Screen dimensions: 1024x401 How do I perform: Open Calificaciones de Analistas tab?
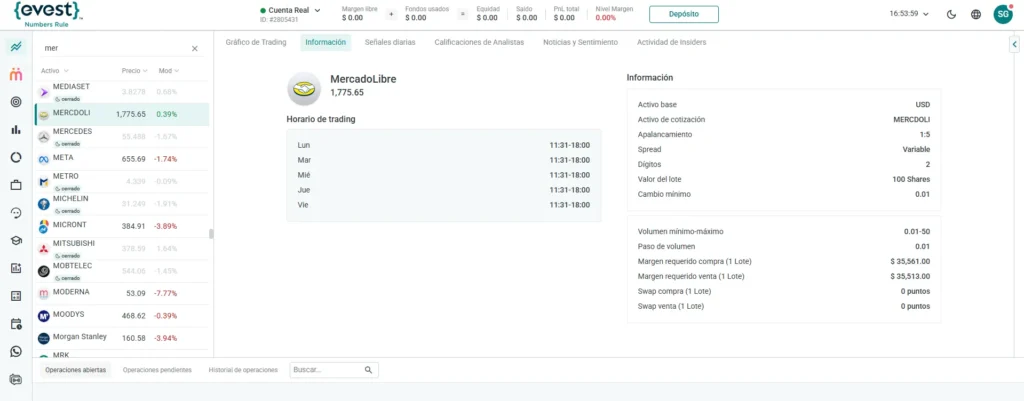coord(479,42)
